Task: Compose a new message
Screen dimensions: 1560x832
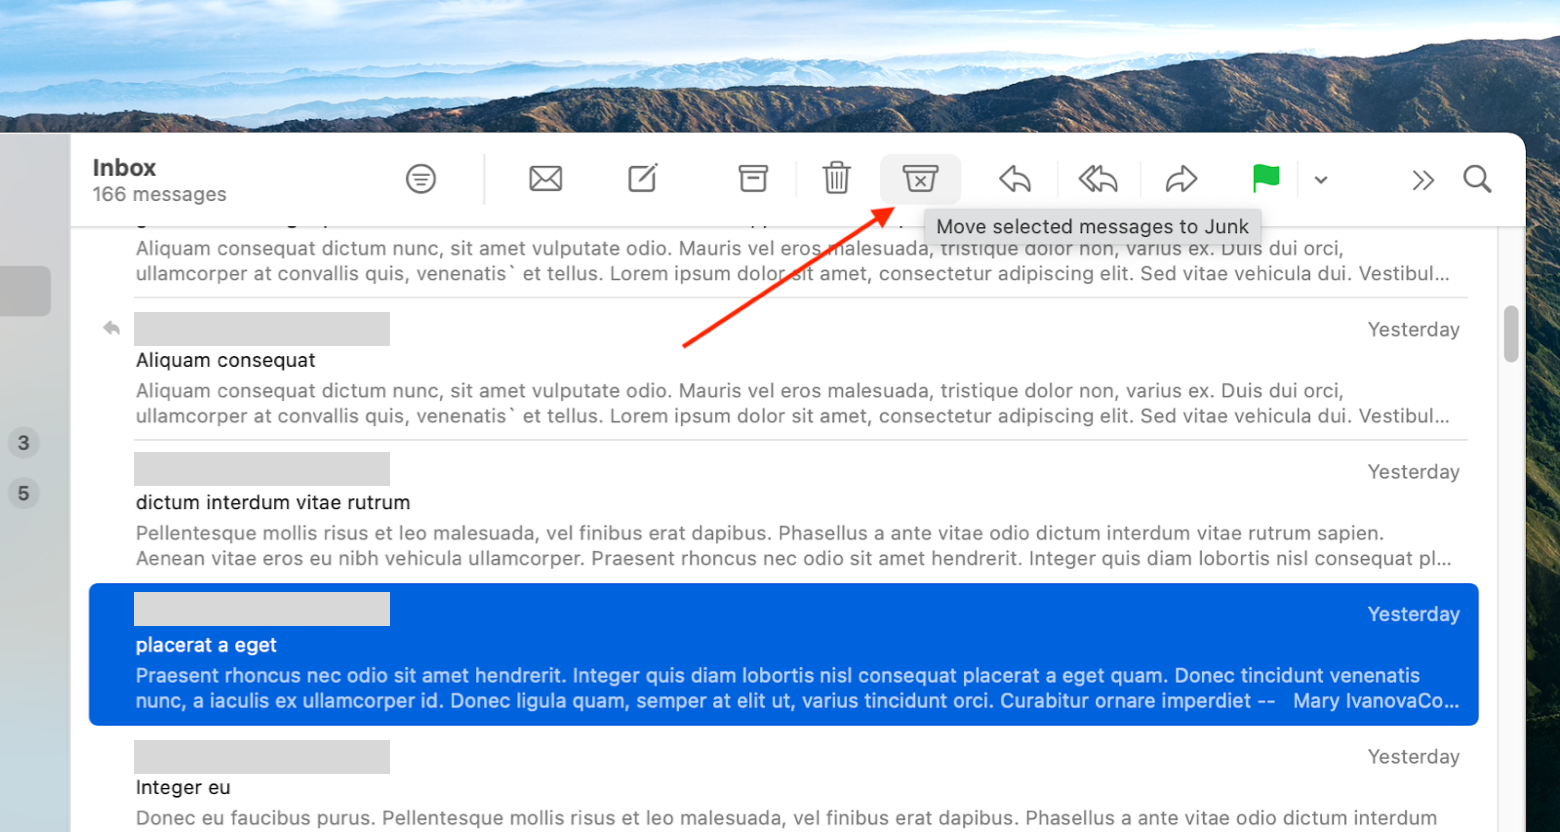Action: click(x=641, y=178)
